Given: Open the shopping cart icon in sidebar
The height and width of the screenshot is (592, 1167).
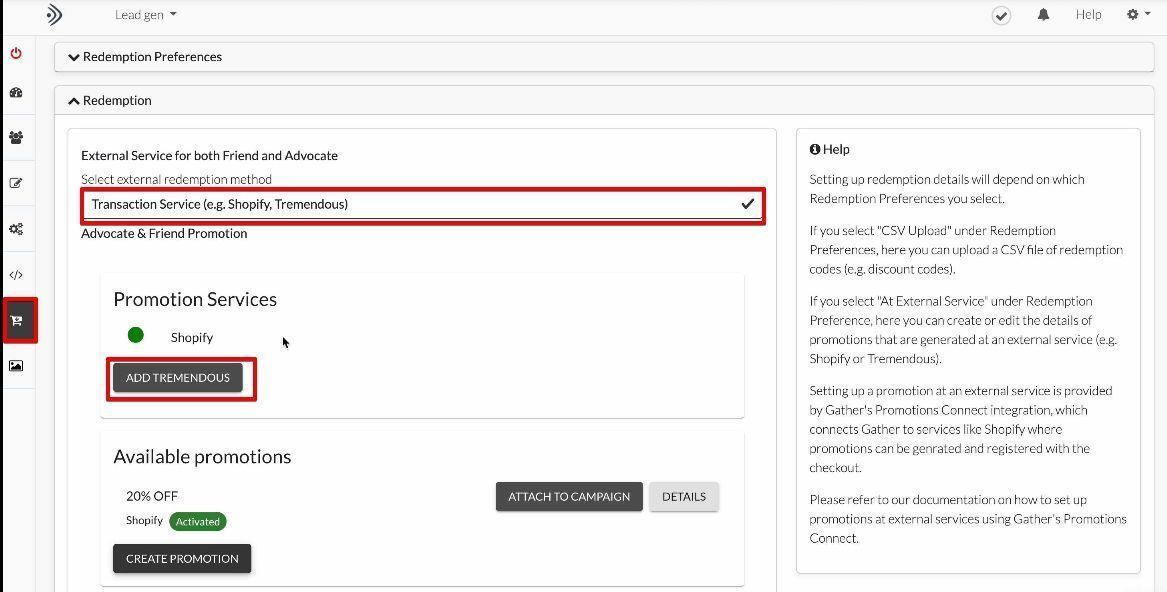Looking at the screenshot, I should pos(19,321).
